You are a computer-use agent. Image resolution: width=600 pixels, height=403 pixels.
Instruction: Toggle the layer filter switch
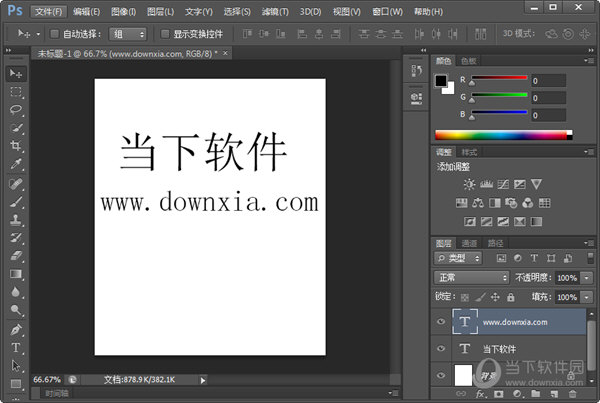coord(590,258)
